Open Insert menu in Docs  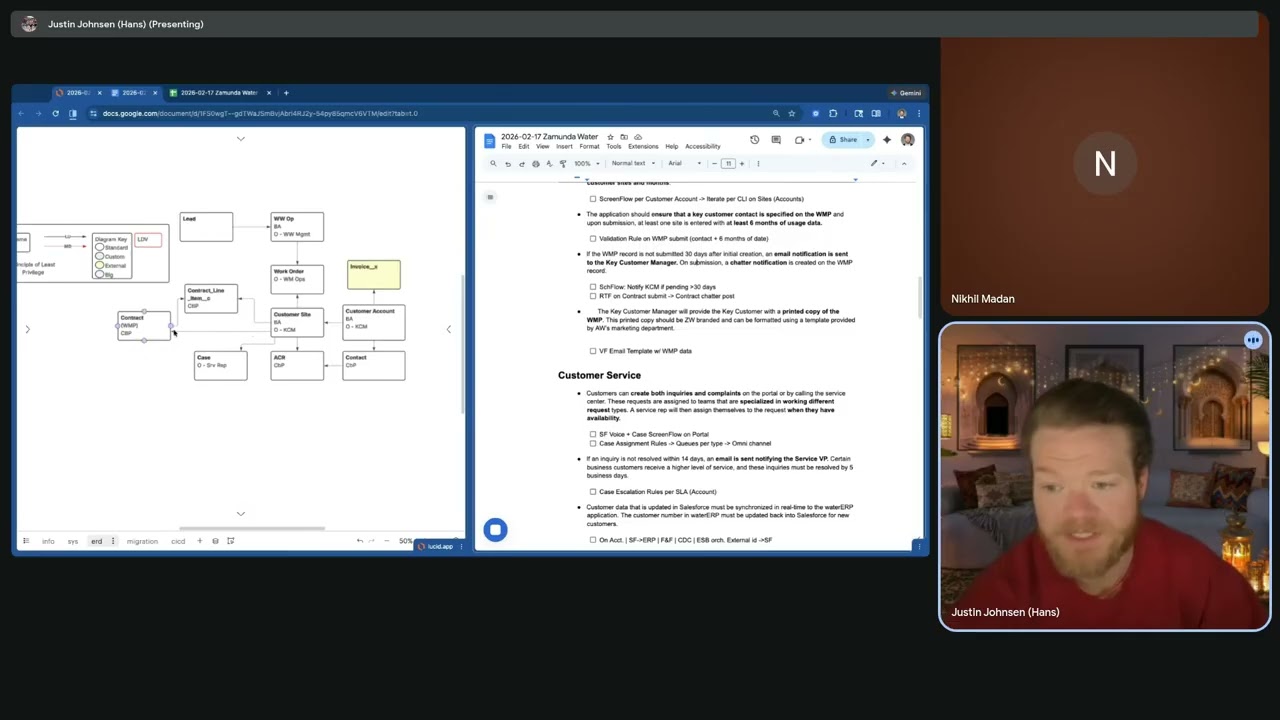[564, 147]
